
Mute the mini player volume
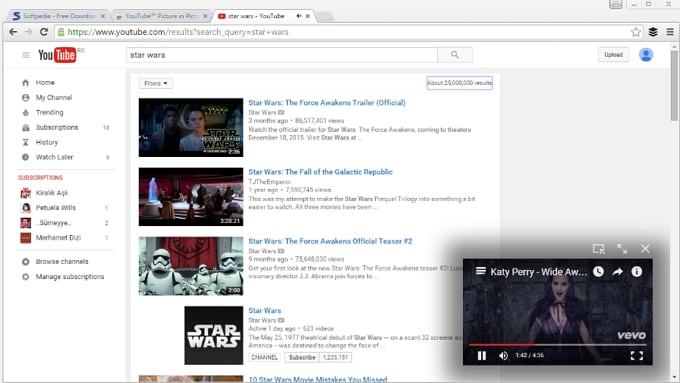coord(503,356)
